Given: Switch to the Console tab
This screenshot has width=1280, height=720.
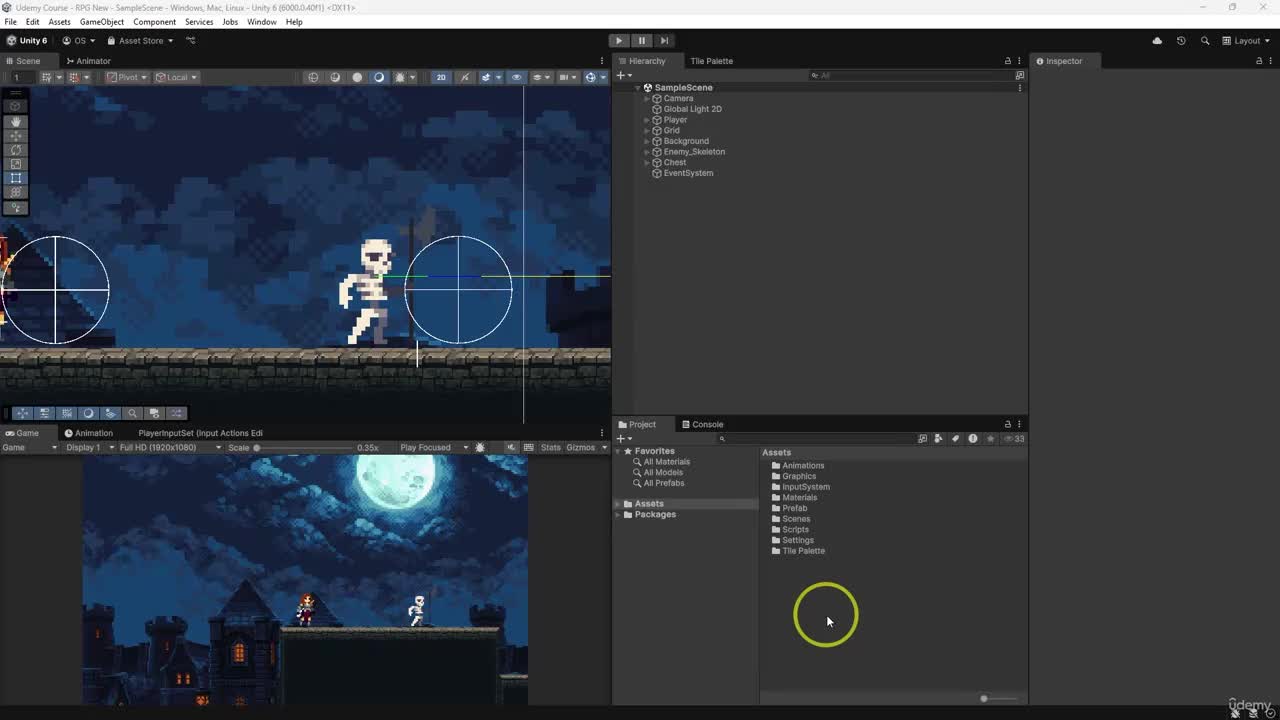Looking at the screenshot, I should pos(702,425).
